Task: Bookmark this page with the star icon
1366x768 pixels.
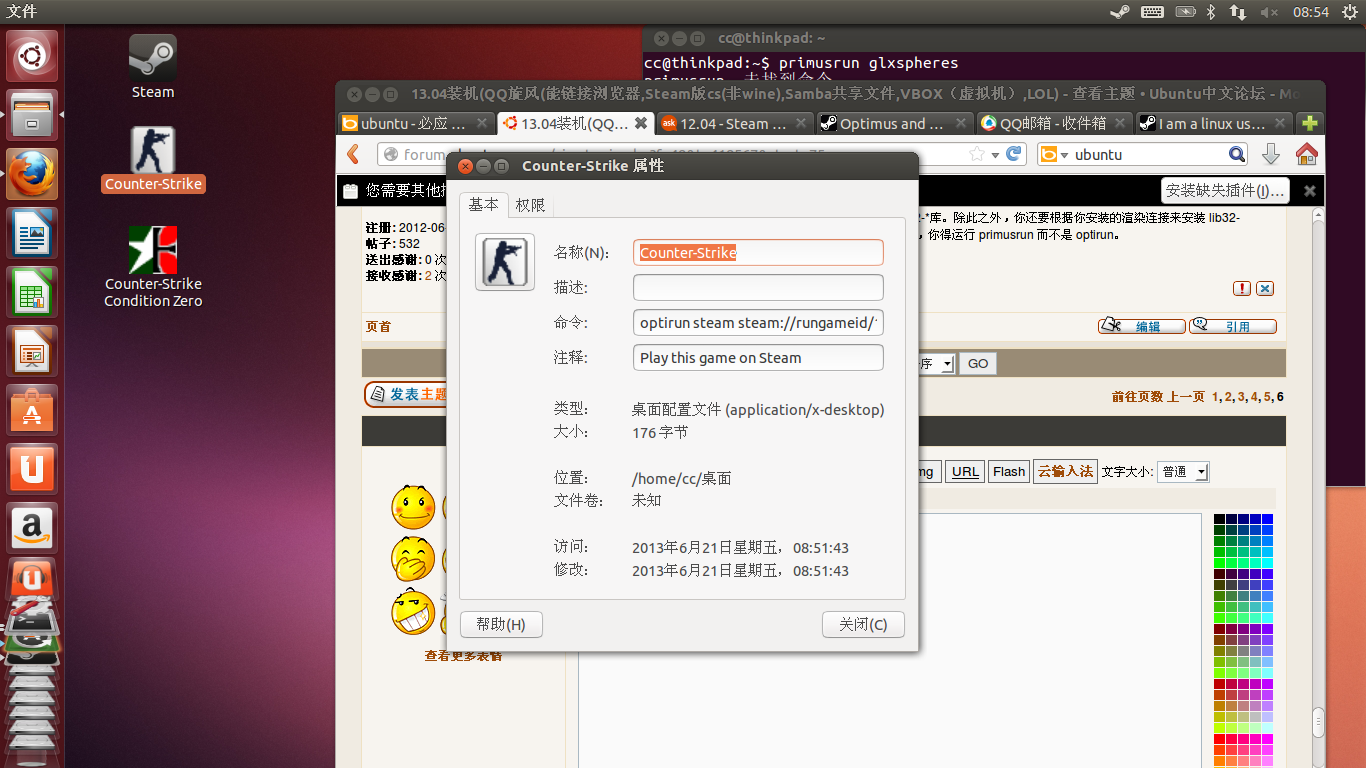Action: tap(977, 154)
